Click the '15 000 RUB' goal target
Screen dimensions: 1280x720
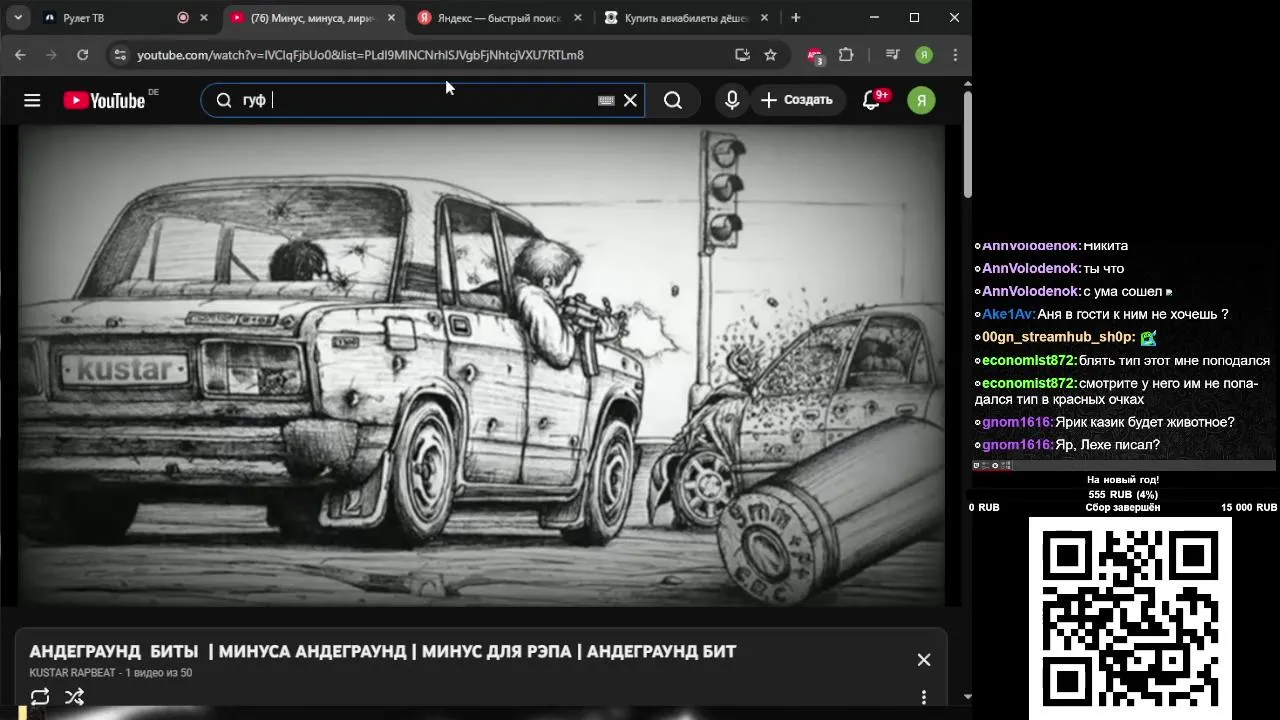1248,508
